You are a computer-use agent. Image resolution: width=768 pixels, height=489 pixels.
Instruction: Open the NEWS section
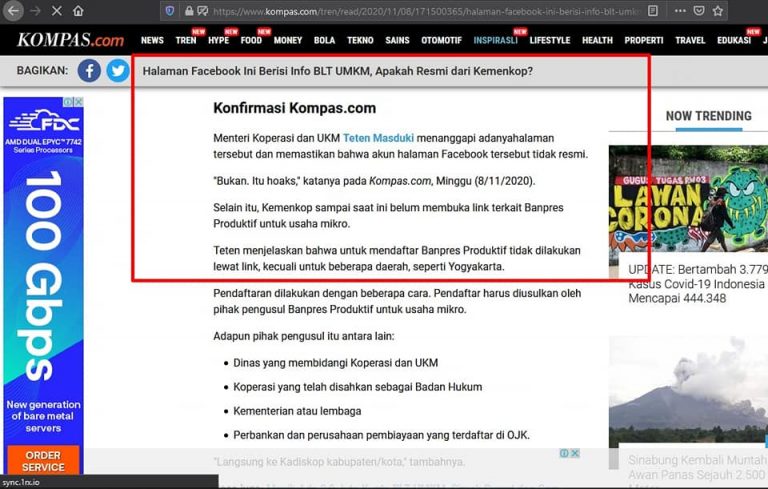point(152,40)
